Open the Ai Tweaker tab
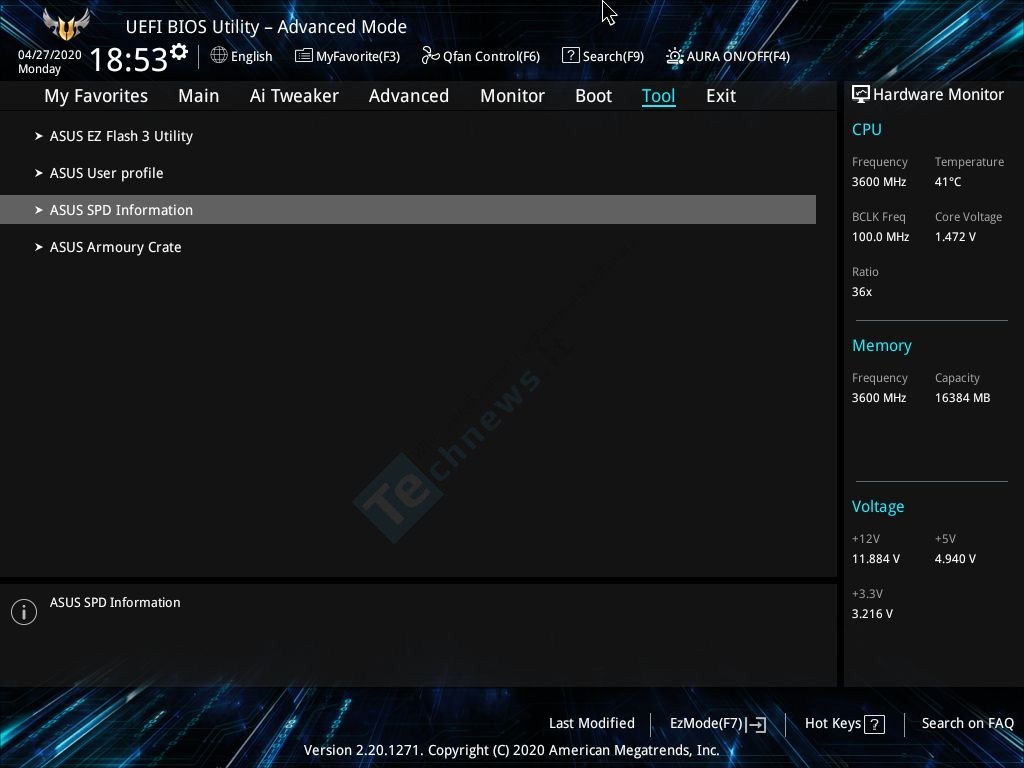Viewport: 1024px width, 768px height. [294, 96]
